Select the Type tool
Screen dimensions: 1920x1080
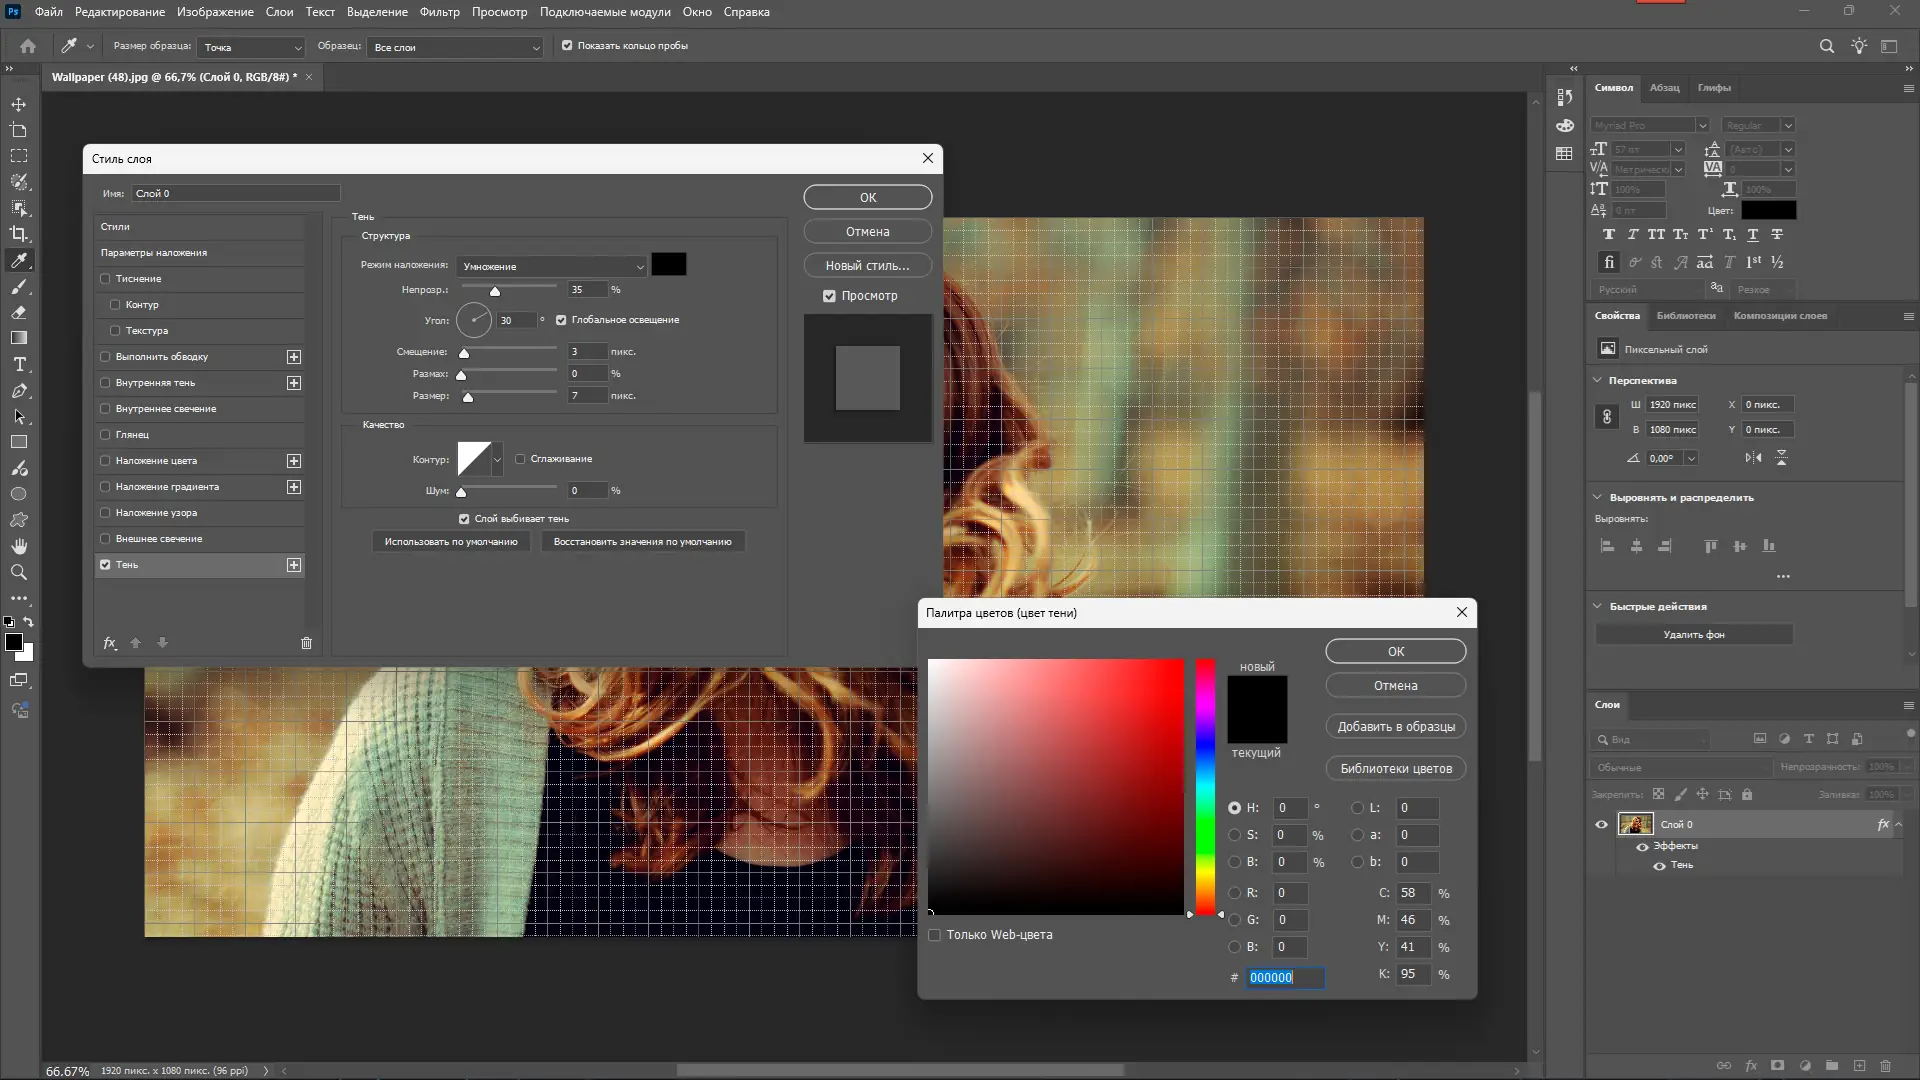[x=19, y=365]
